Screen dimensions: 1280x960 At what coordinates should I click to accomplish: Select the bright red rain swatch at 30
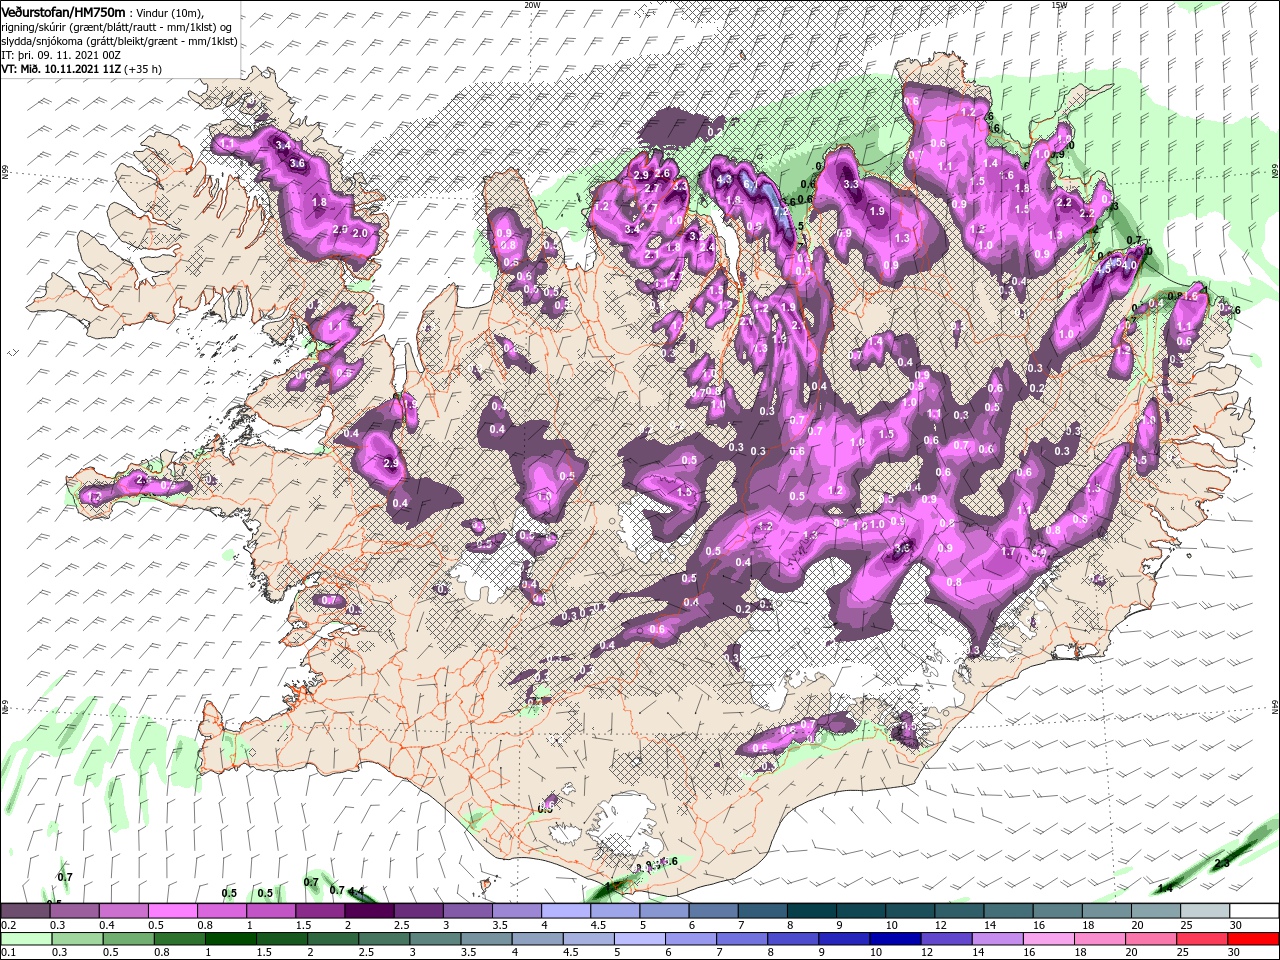point(1253,939)
